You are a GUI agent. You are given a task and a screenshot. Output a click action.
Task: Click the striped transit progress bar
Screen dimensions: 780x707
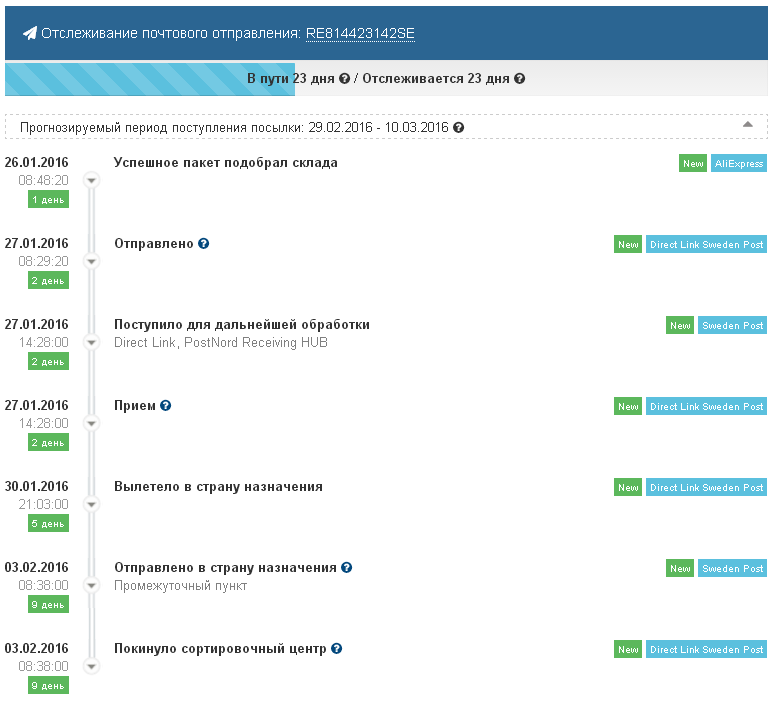pyautogui.click(x=150, y=79)
